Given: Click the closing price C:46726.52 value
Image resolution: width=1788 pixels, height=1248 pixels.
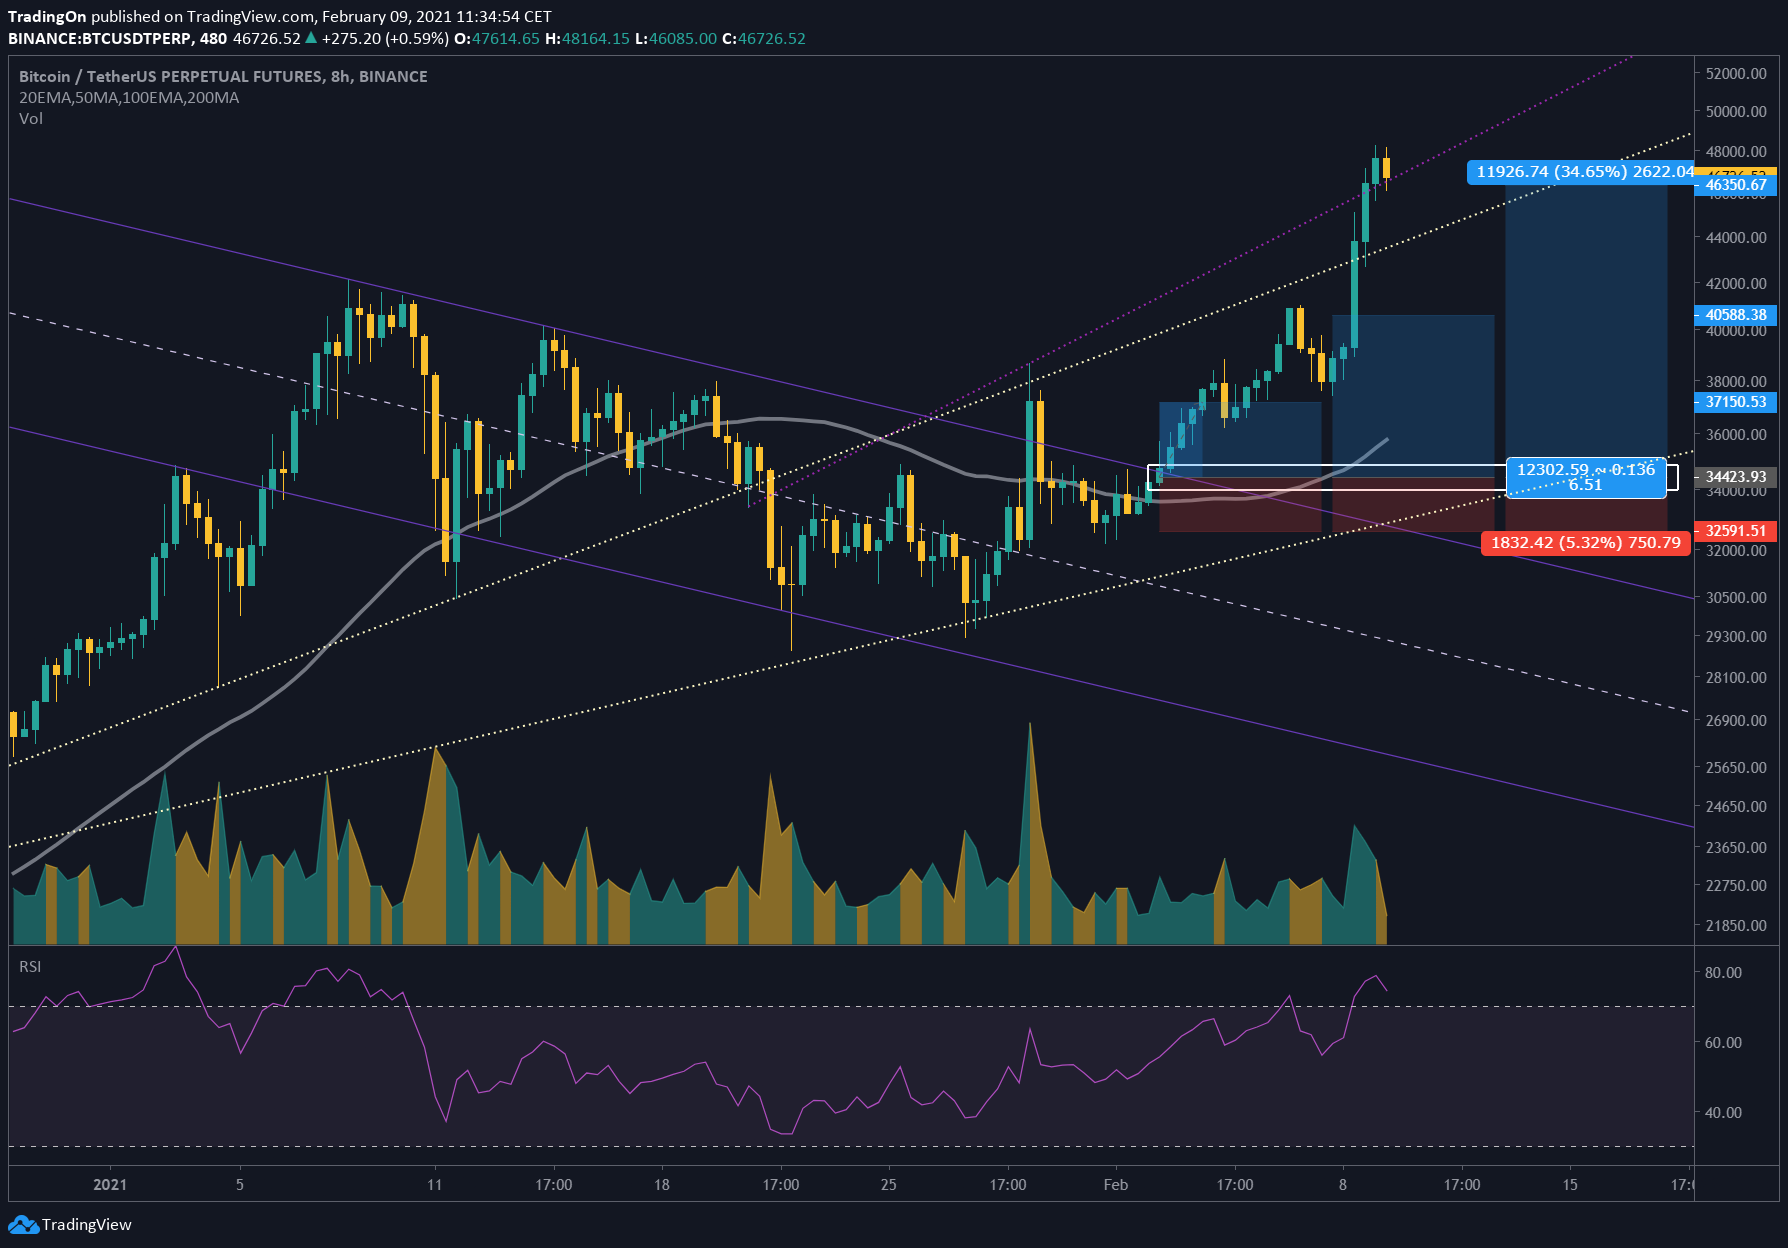Looking at the screenshot, I should point(764,38).
